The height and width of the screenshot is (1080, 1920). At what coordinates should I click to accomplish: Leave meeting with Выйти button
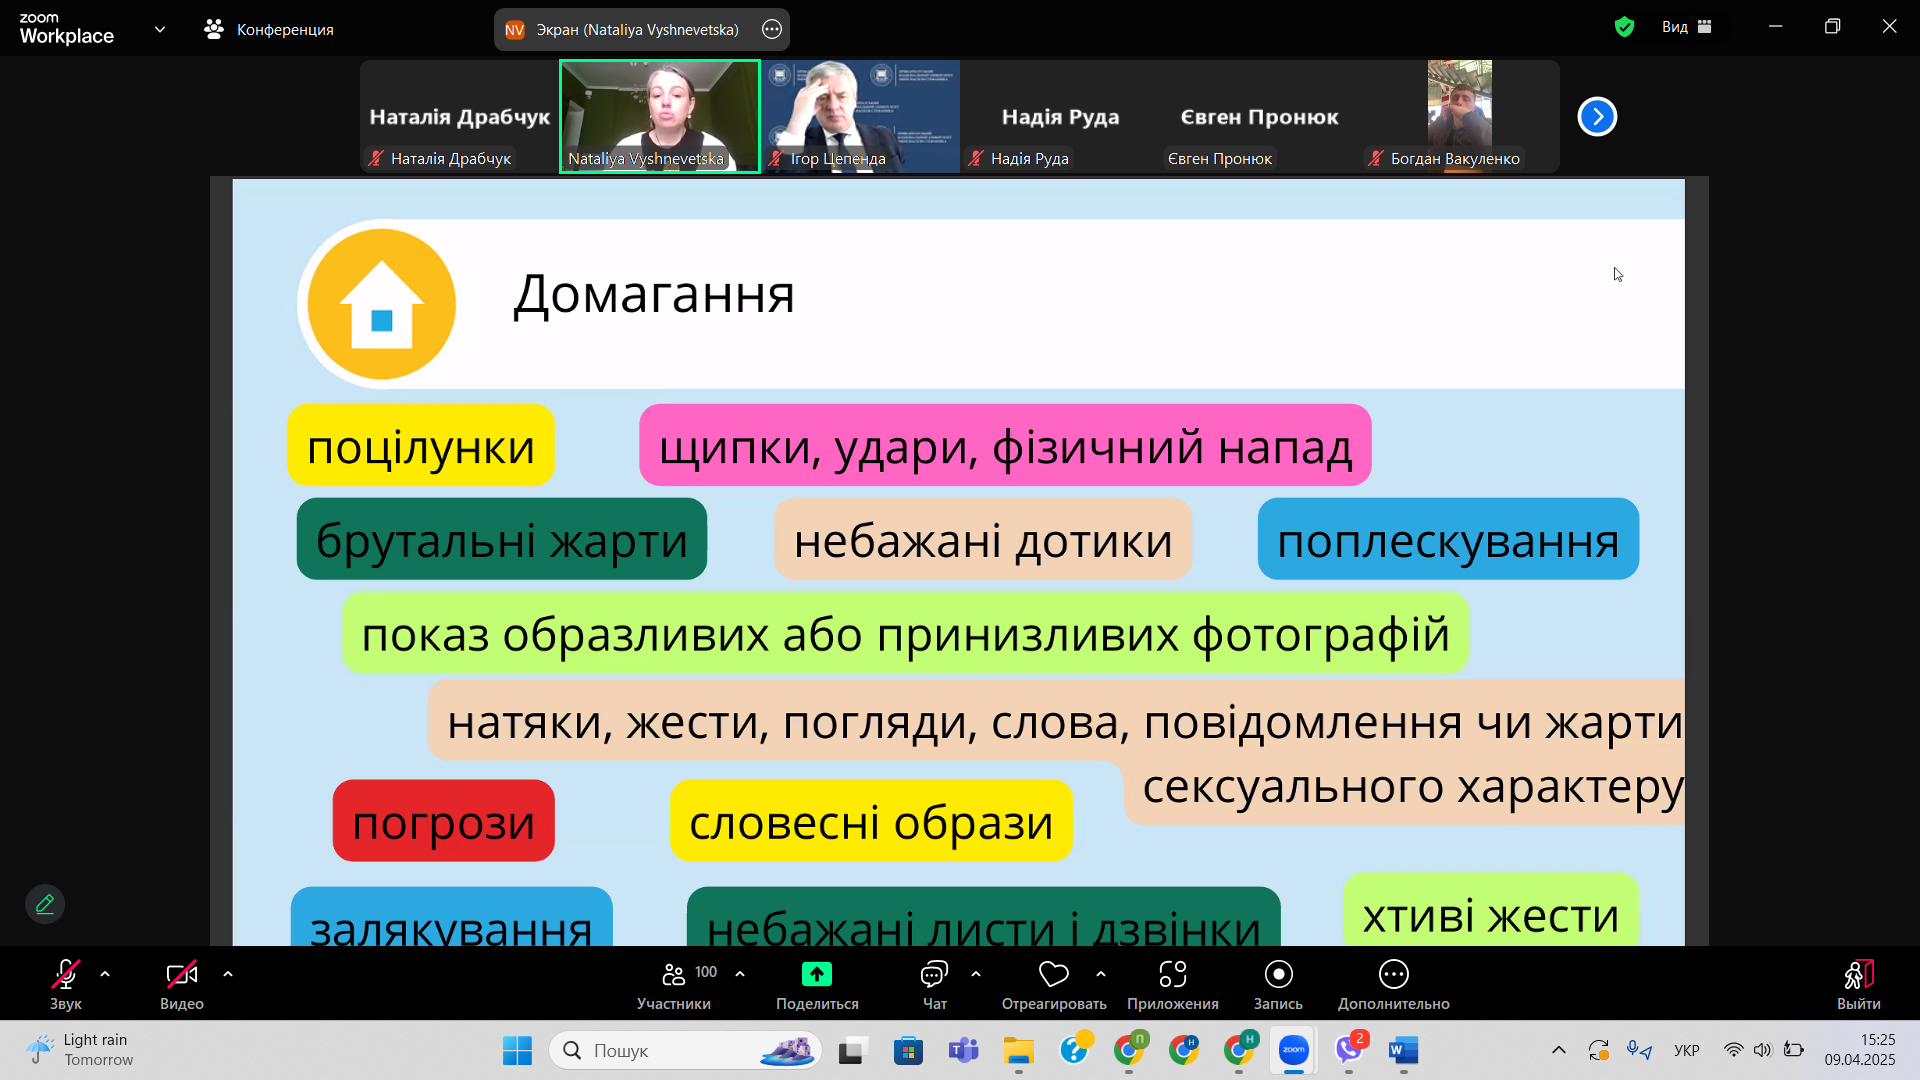click(x=1858, y=974)
